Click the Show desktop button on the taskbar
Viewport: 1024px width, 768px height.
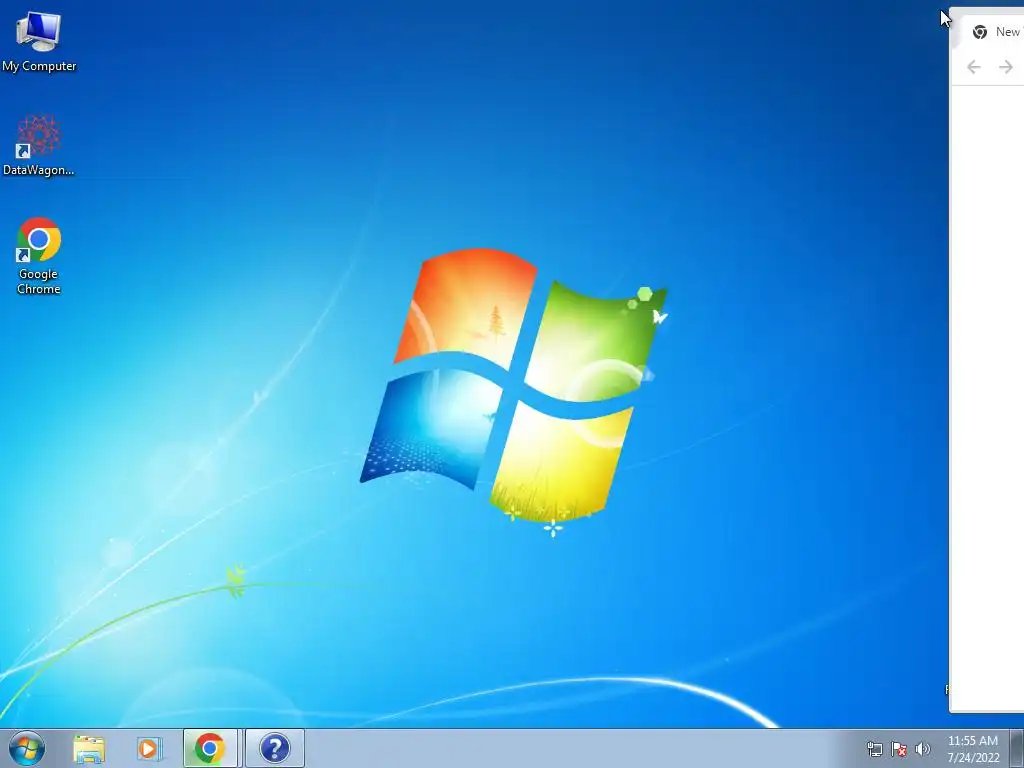pyautogui.click(x=1017, y=748)
